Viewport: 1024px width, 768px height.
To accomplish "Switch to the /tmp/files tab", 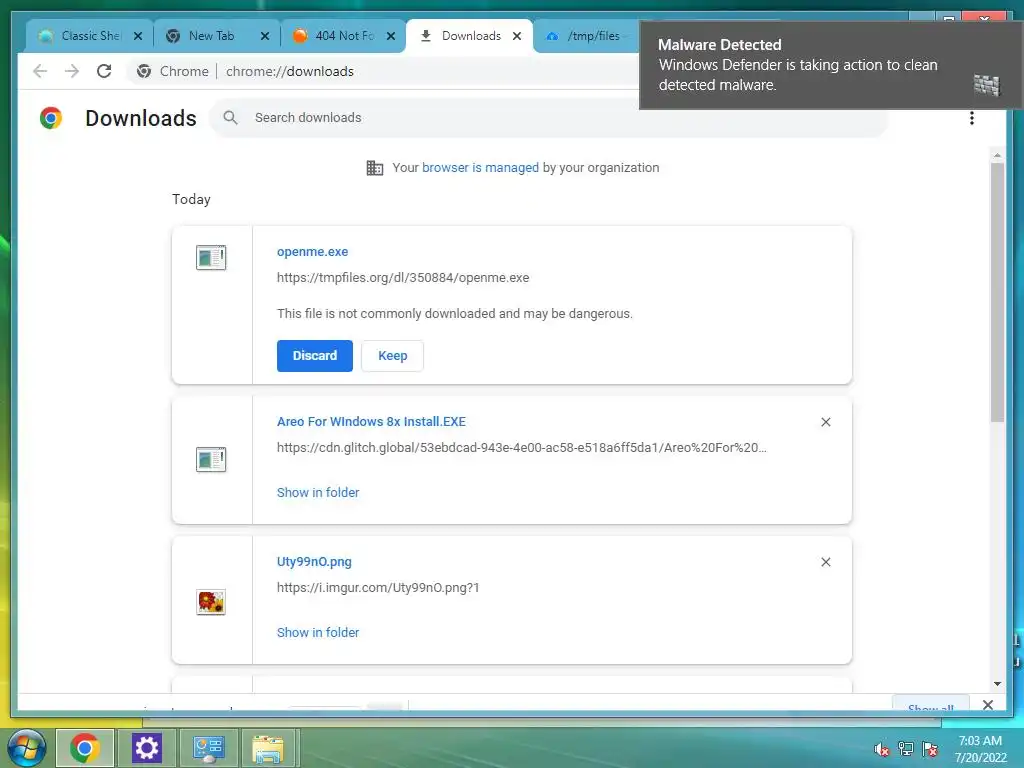I will (588, 36).
